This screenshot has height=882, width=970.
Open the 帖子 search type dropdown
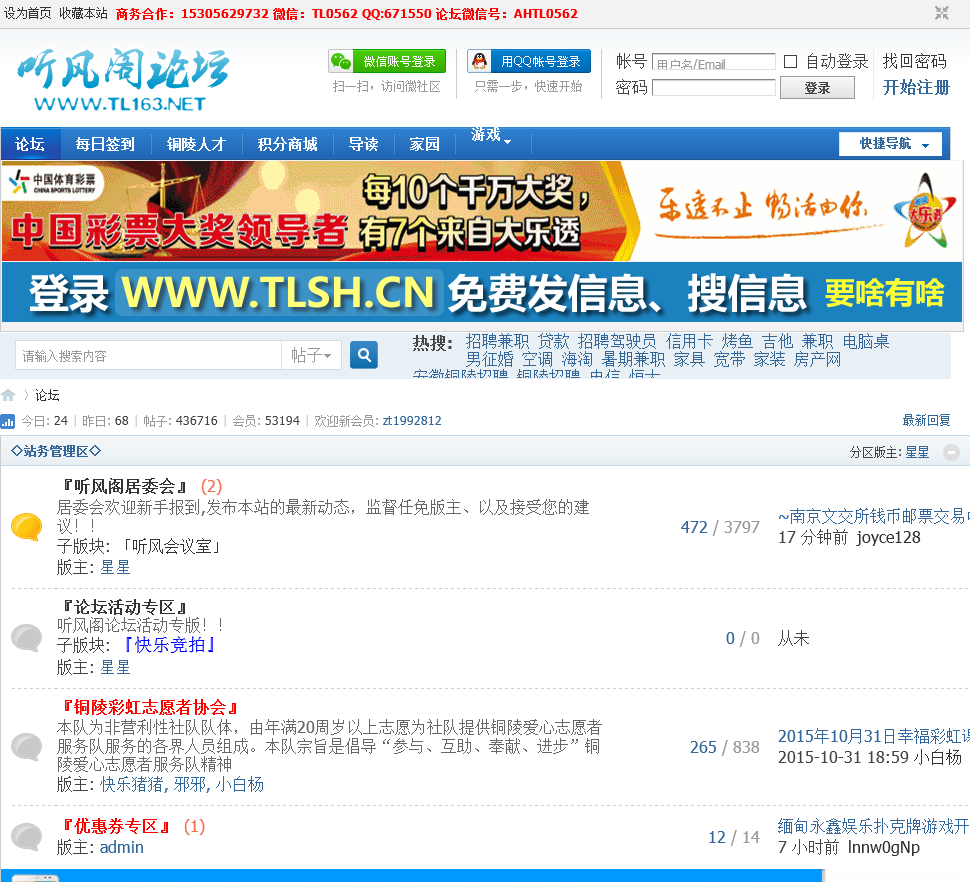311,356
